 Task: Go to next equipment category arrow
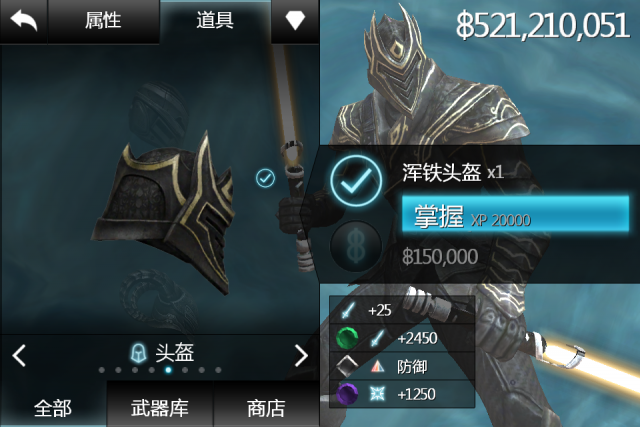(x=301, y=355)
